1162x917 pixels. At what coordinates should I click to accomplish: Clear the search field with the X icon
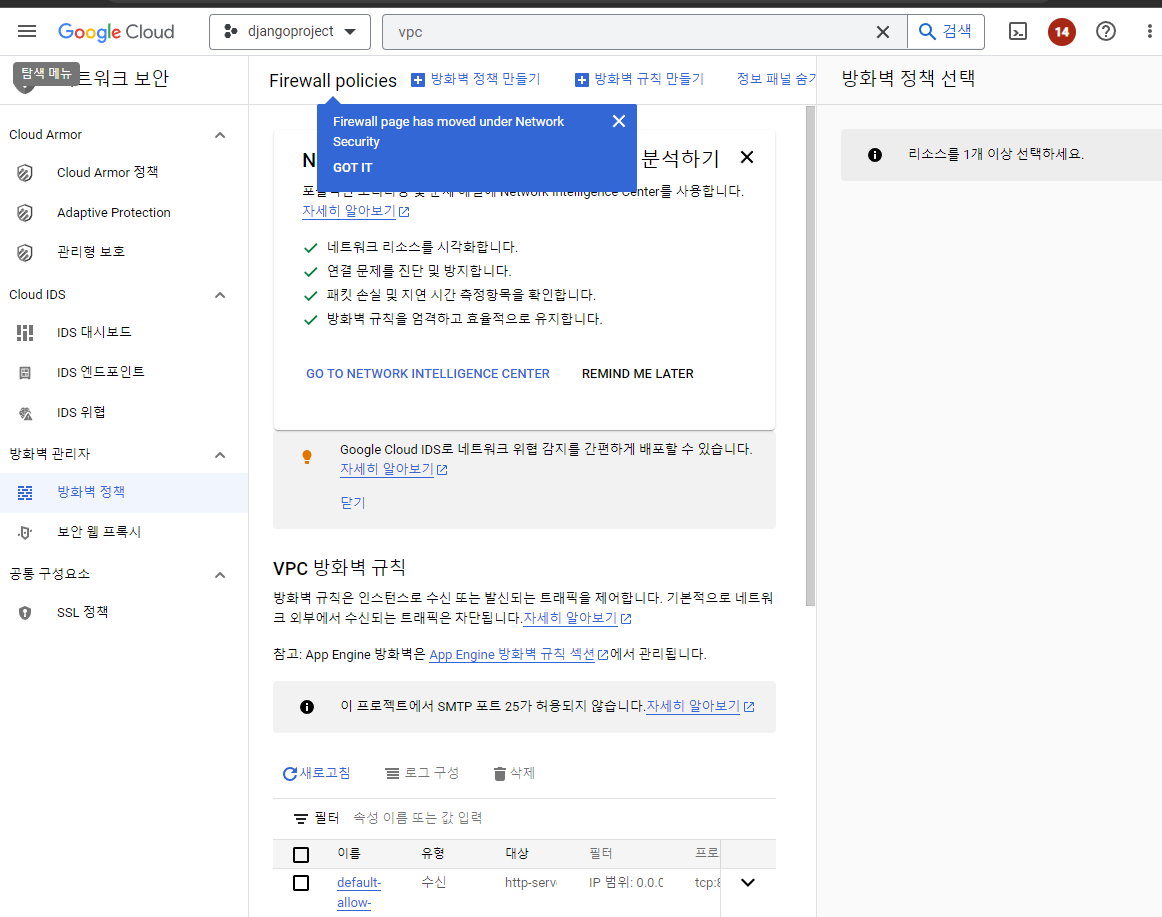pos(883,32)
